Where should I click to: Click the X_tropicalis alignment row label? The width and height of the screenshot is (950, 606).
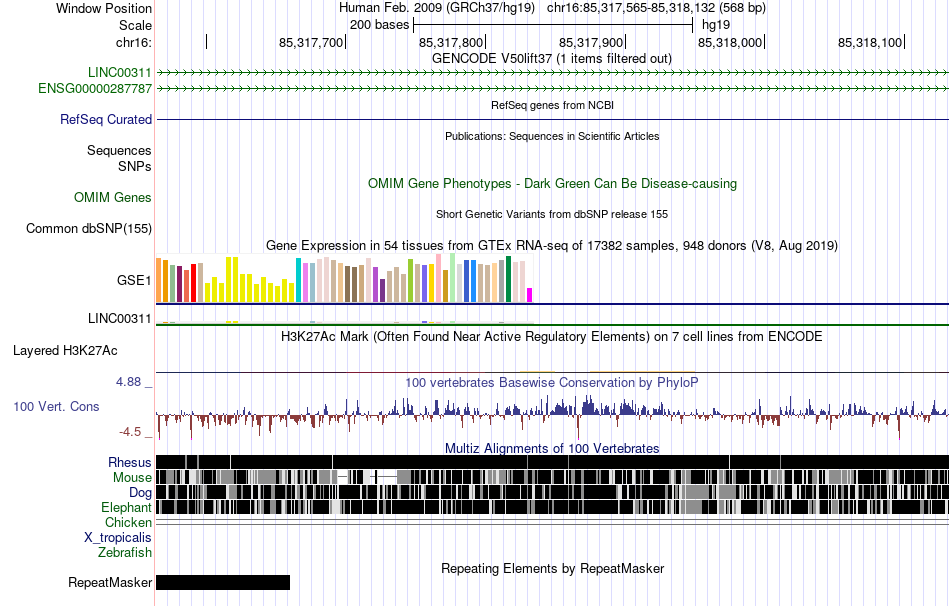point(118,538)
